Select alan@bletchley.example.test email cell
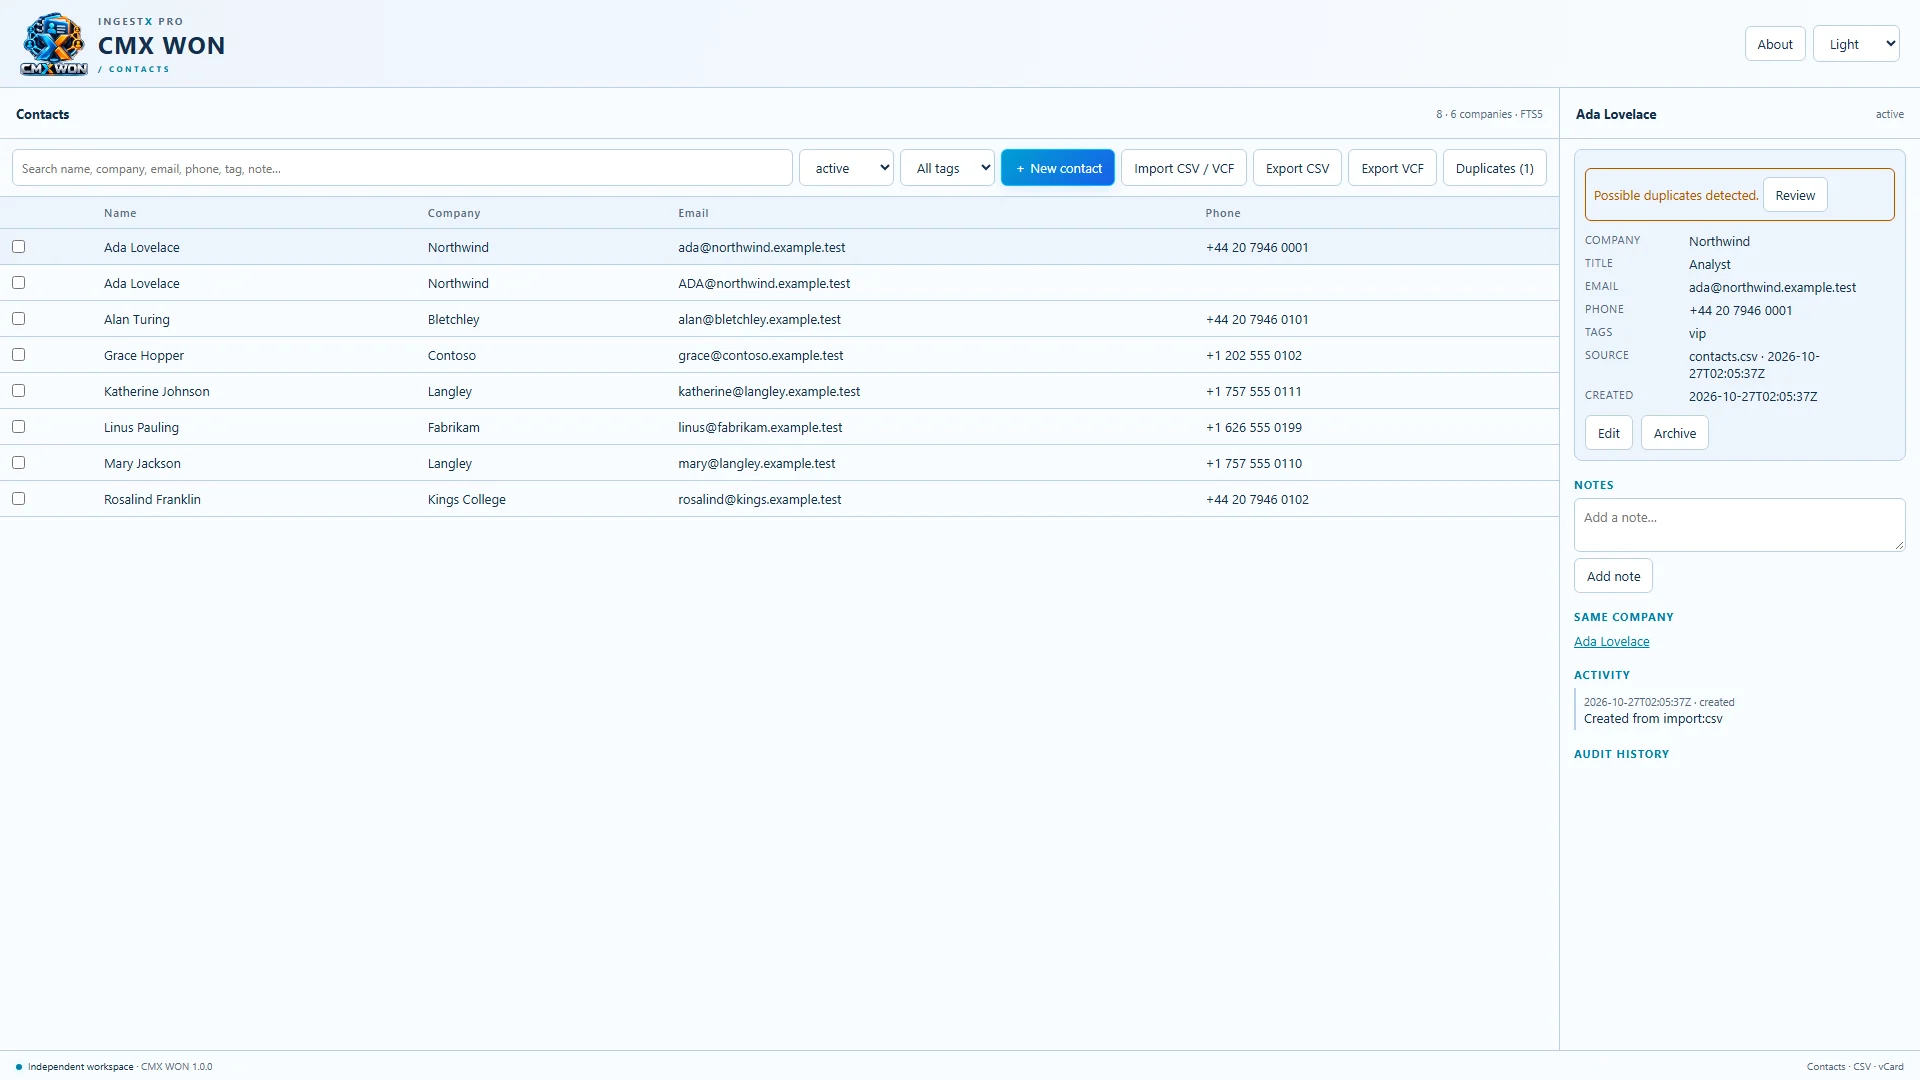 click(x=759, y=319)
